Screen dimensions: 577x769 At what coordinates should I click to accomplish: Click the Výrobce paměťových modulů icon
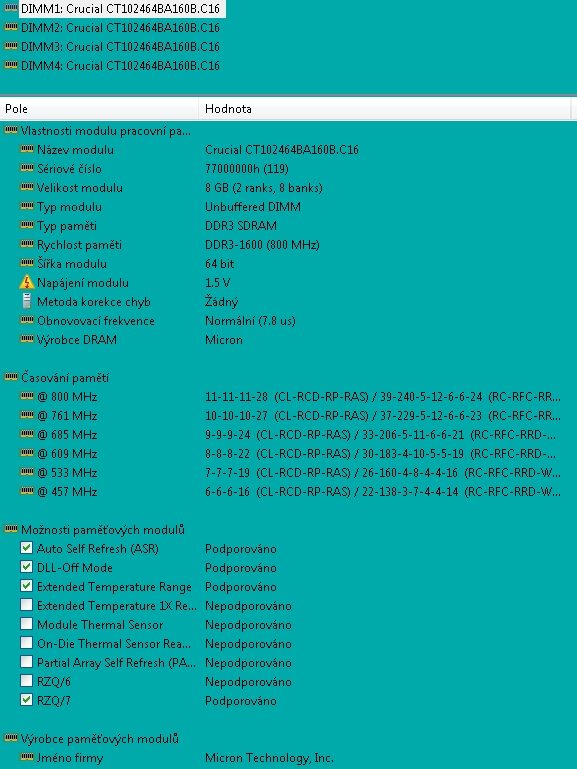[x=11, y=738]
